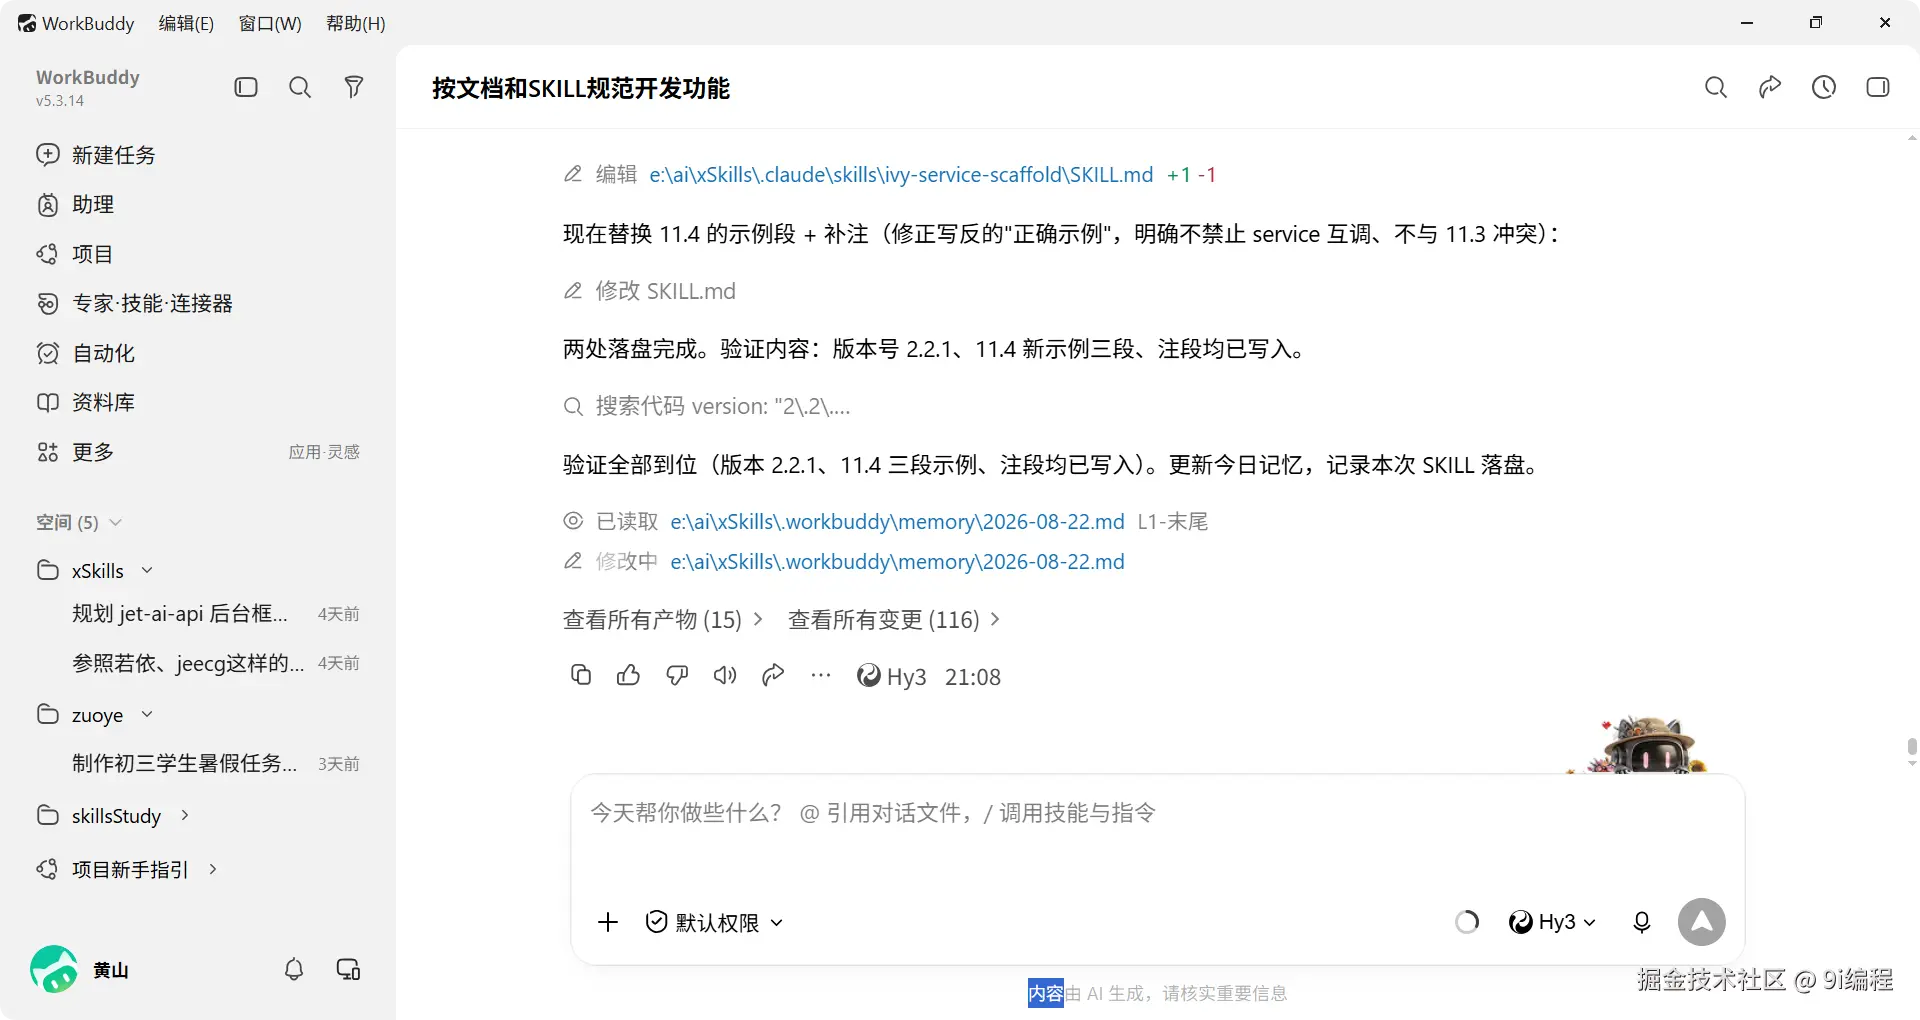1920x1020 pixels.
Task: Collapse the xSkills folder
Action: pyautogui.click(x=147, y=570)
